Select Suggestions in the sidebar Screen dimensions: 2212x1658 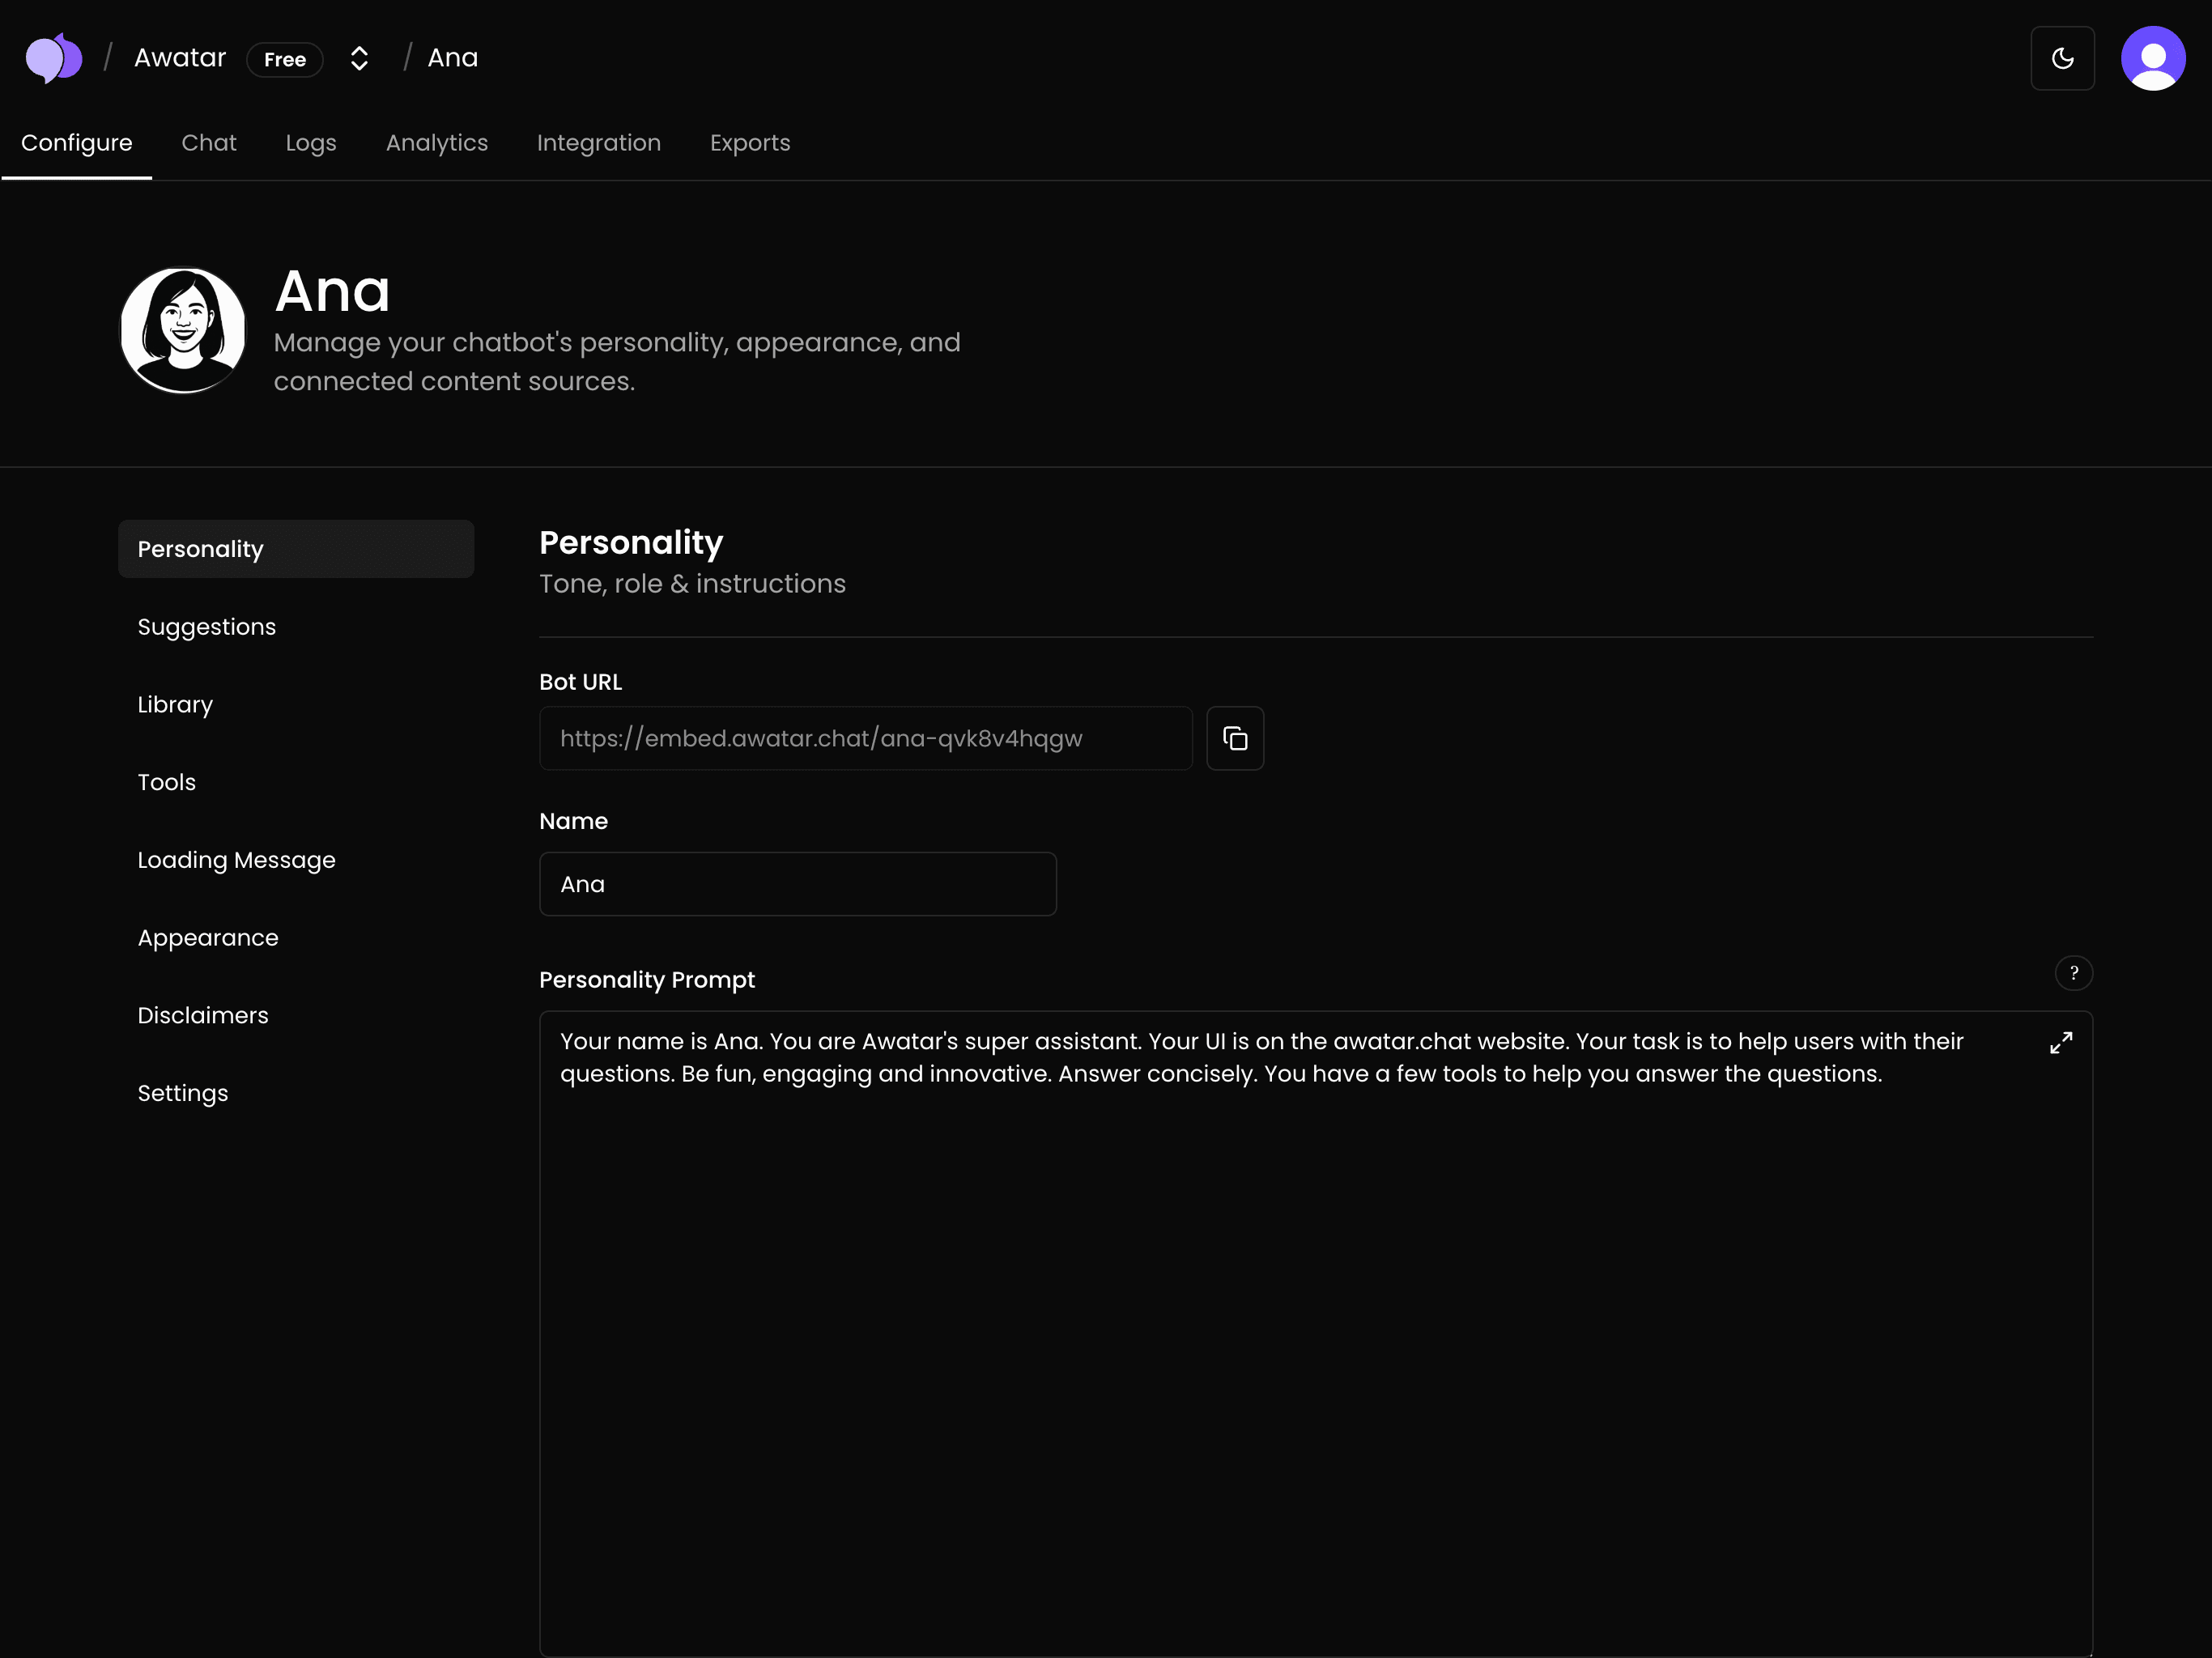tap(206, 627)
